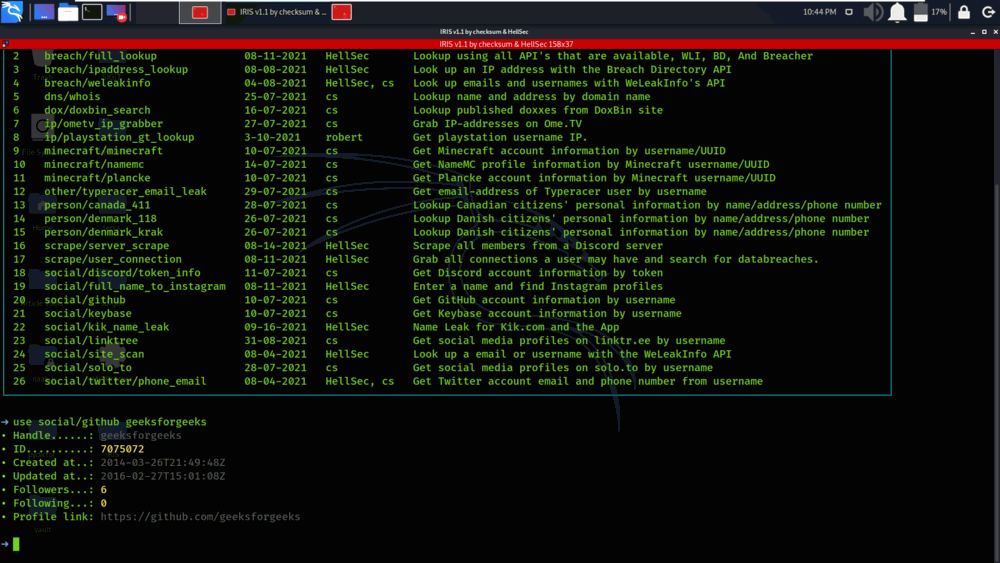This screenshot has height=563, width=1000.
Task: Open the github.com/geeksforgeeks profile link
Action: 200,516
